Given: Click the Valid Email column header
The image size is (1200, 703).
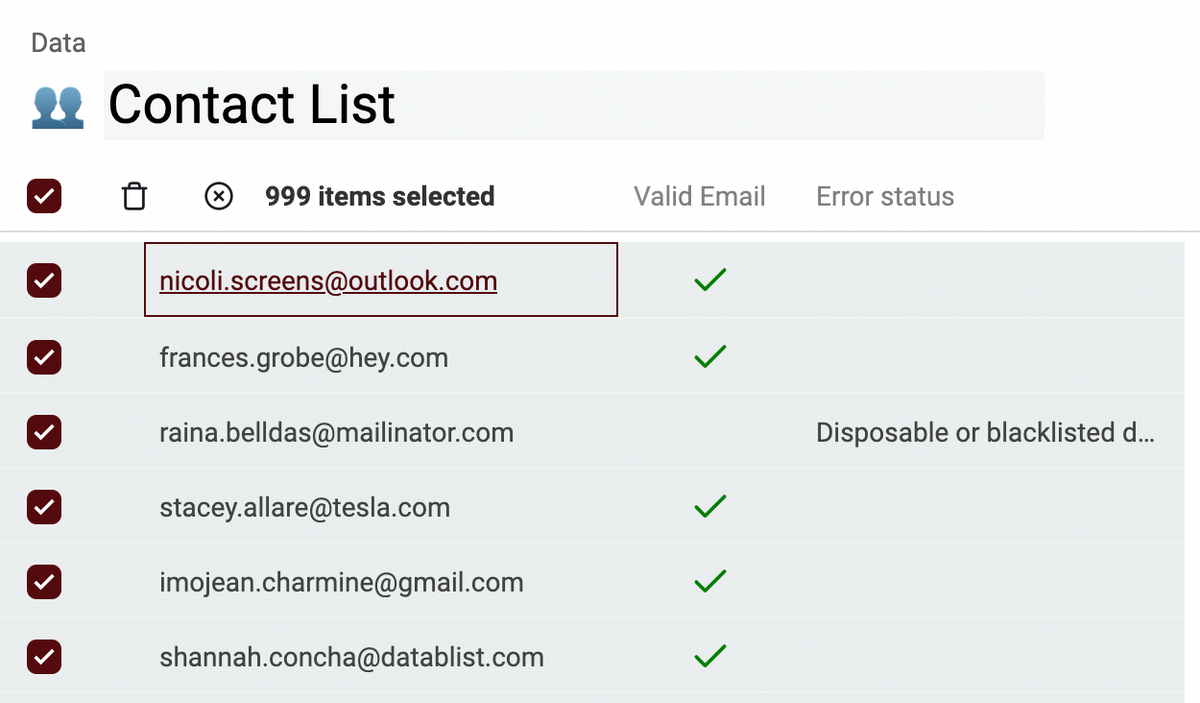Looking at the screenshot, I should tap(699, 196).
